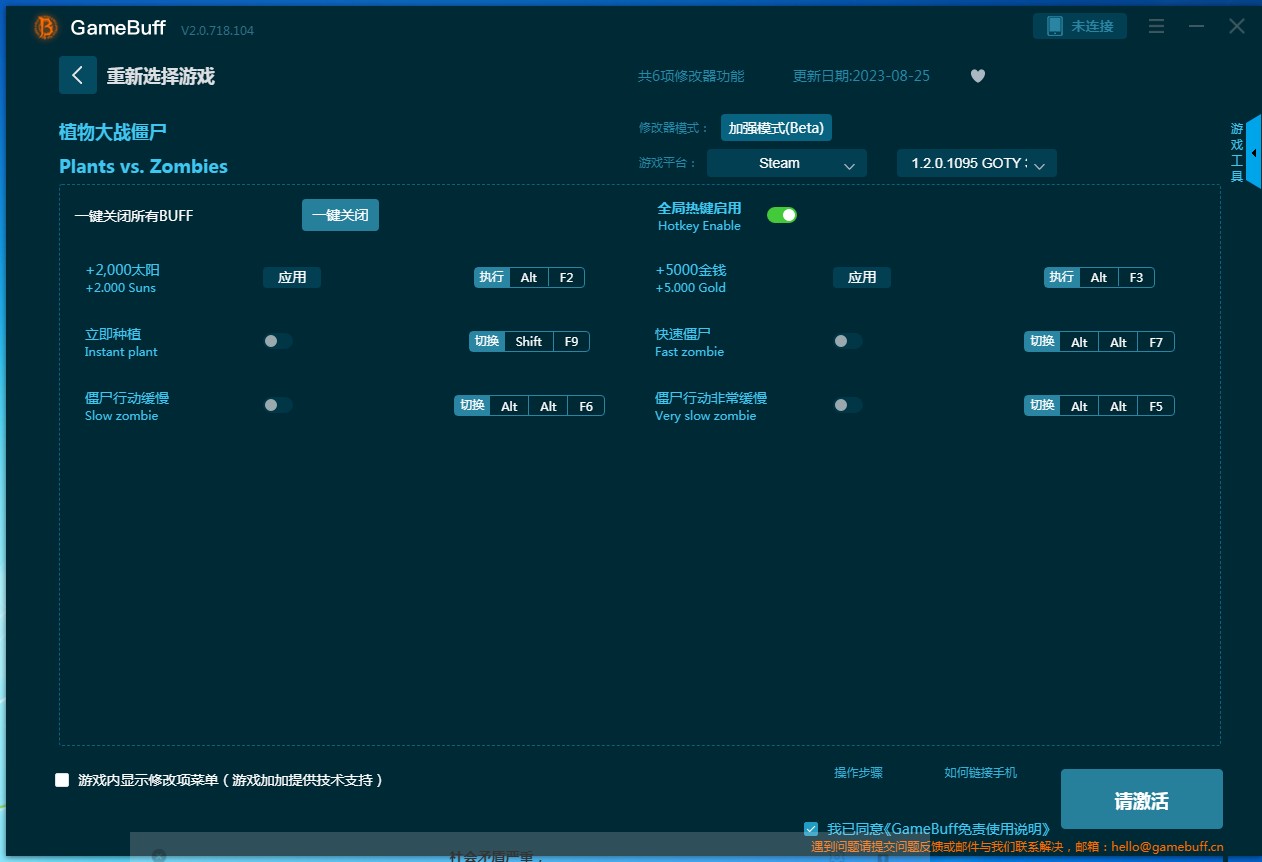Screen dimensions: 1262x862
Task: Expand the 1.2.0.1095 GOTY version dropdown
Action: [x=976, y=163]
